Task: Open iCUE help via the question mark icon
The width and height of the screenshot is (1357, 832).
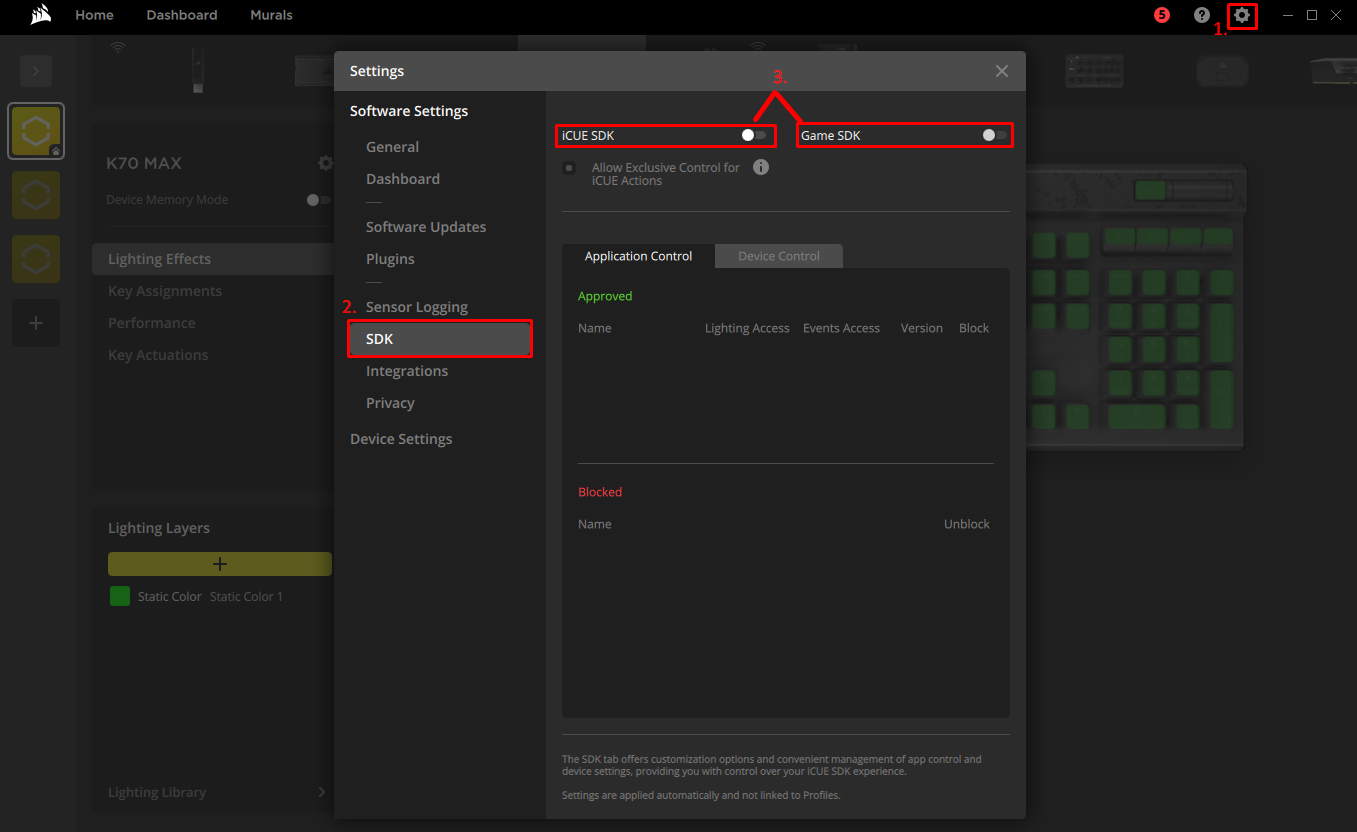Action: [1201, 15]
